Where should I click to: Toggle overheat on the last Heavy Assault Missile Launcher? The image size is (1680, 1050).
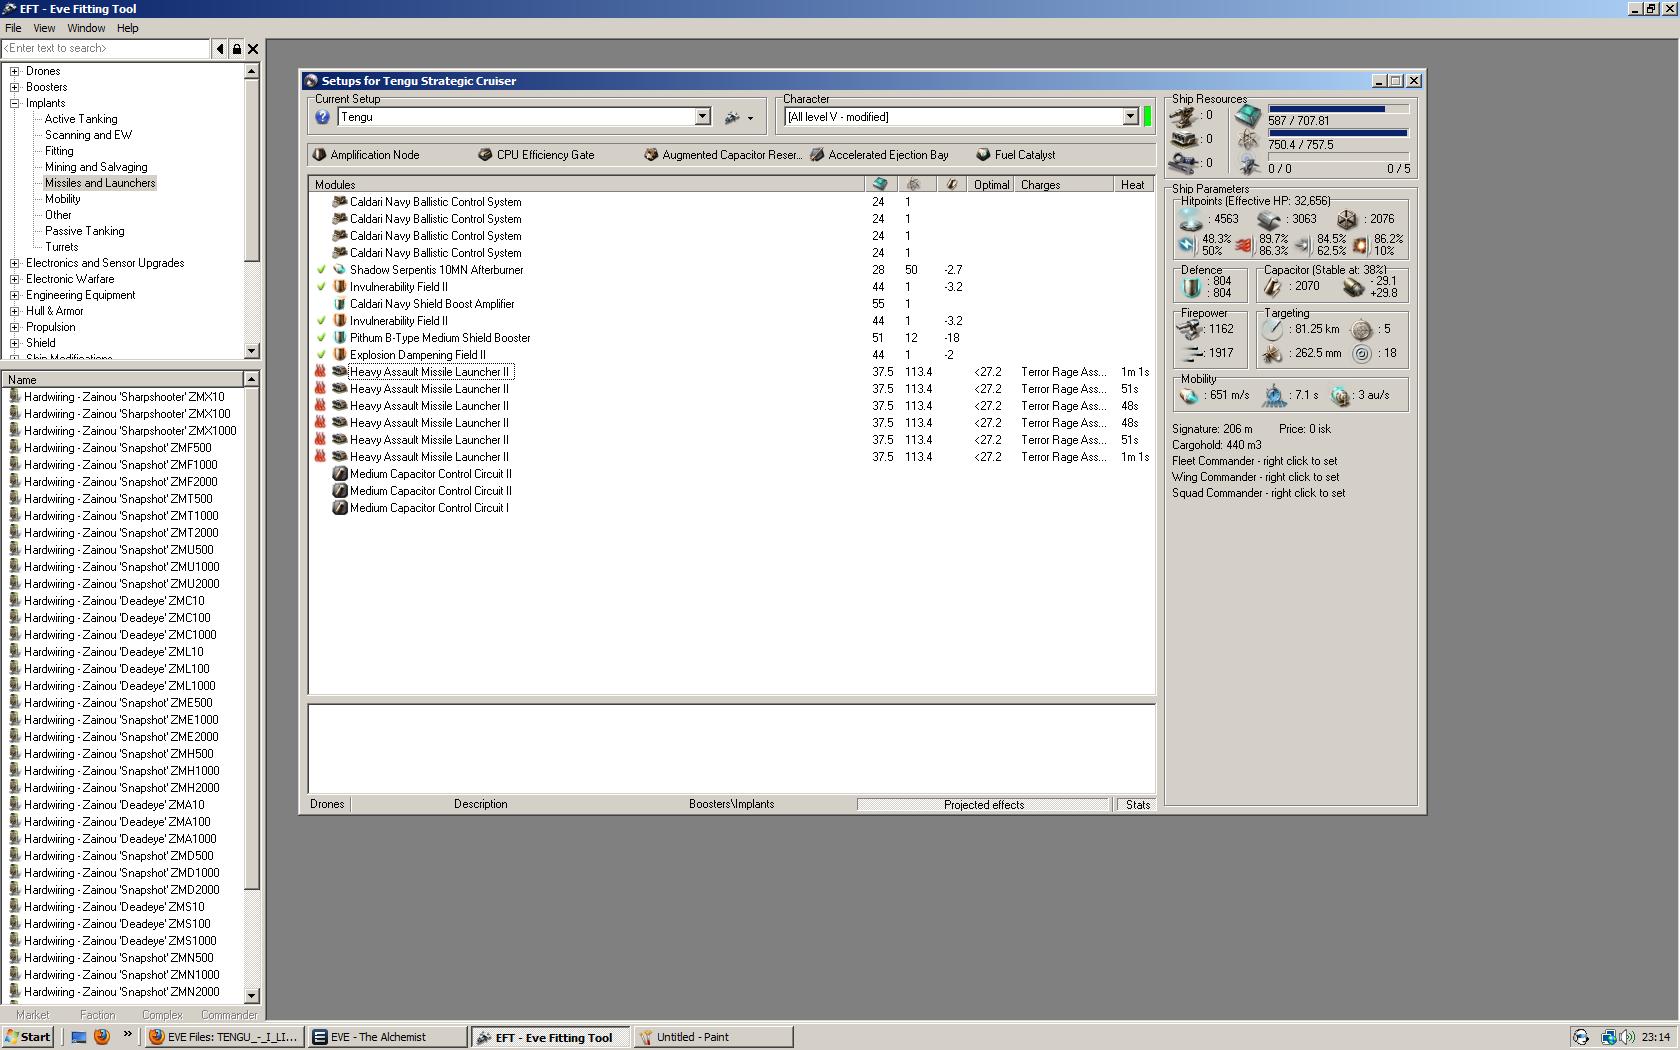click(x=321, y=457)
